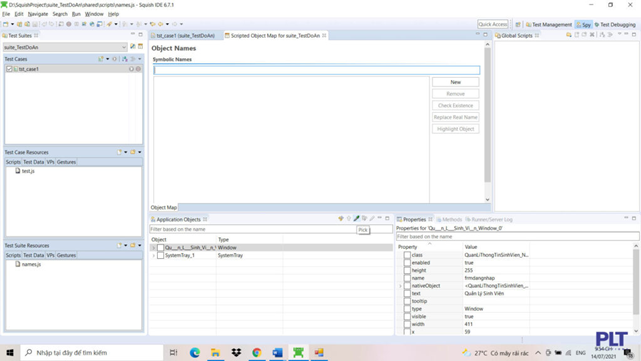Click the Pick object eyedropper icon

(356, 219)
